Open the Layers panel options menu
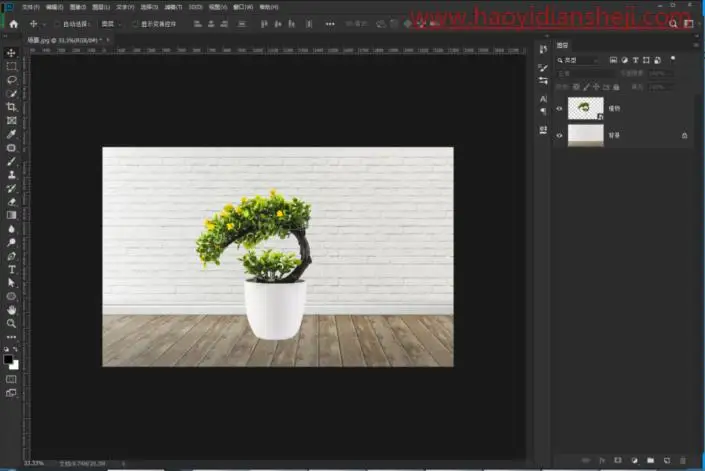Viewport: 705px width, 471px height. click(x=696, y=45)
